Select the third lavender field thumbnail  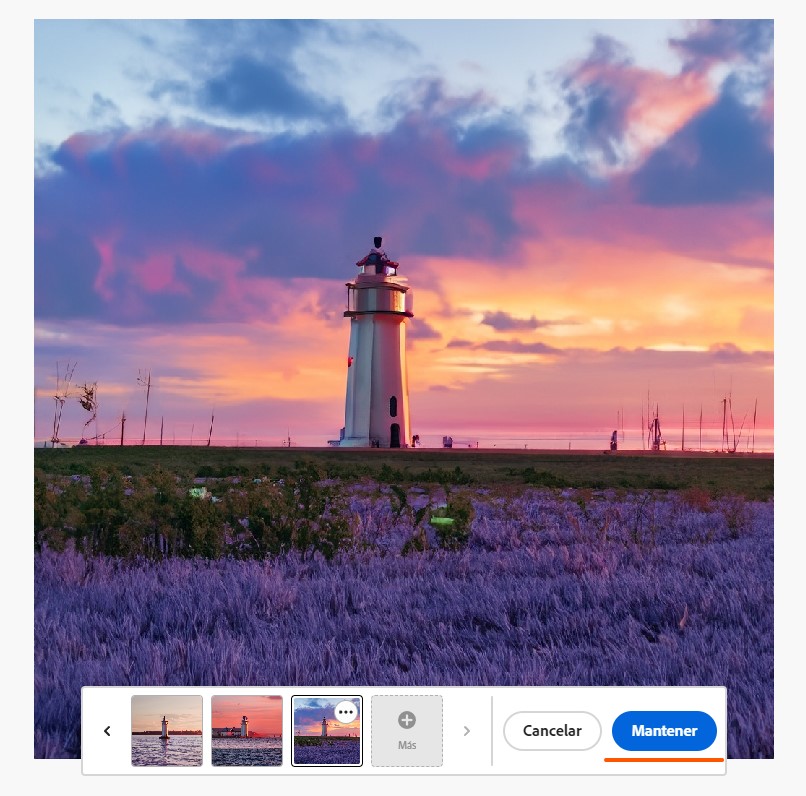(x=320, y=740)
